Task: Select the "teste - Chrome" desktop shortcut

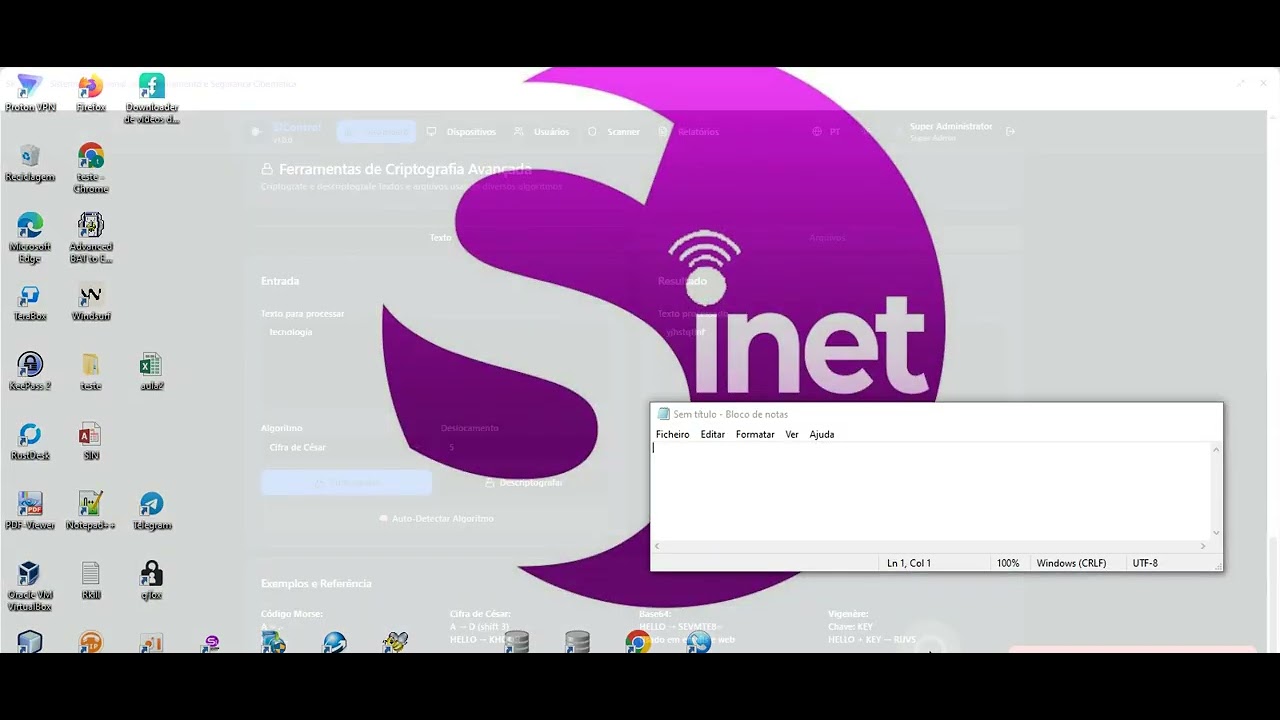Action: [91, 169]
